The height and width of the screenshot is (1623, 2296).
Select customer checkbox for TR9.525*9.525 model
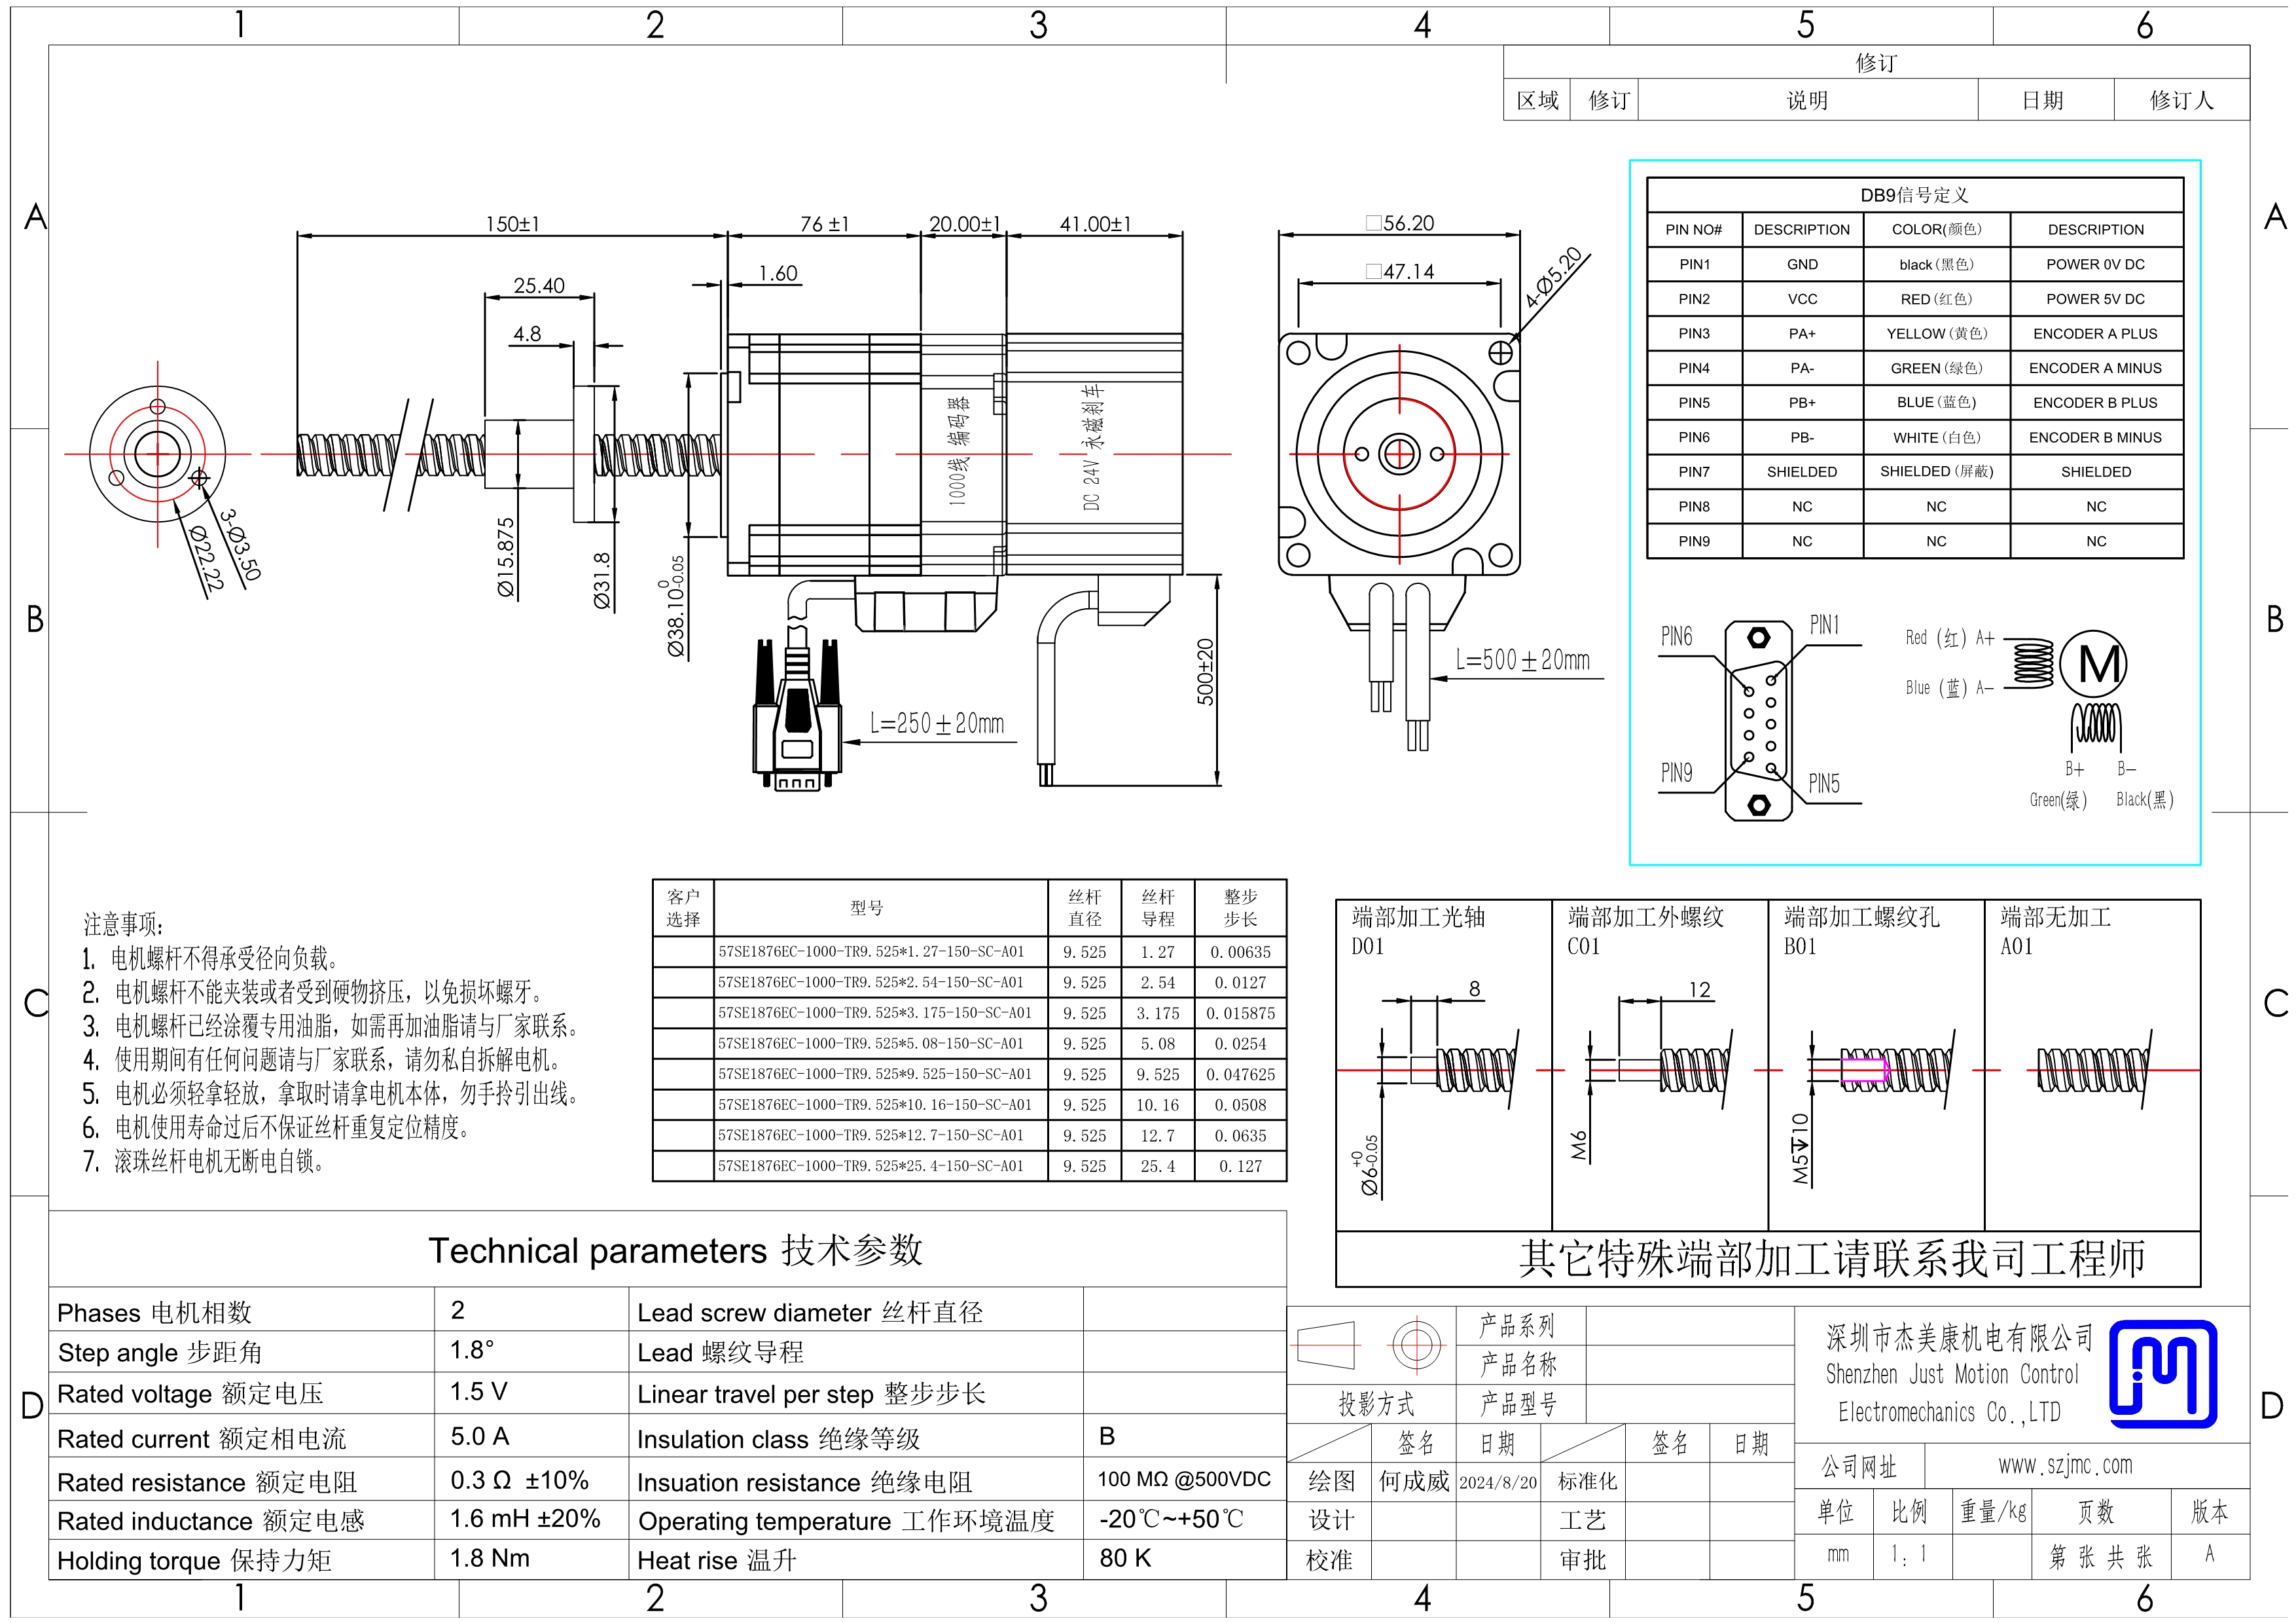[683, 1074]
